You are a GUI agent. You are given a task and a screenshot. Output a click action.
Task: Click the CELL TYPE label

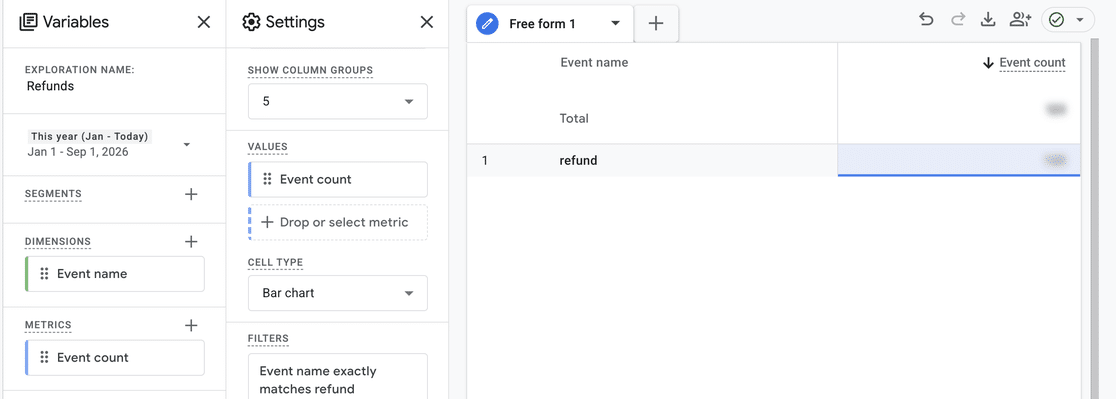pyautogui.click(x=275, y=262)
